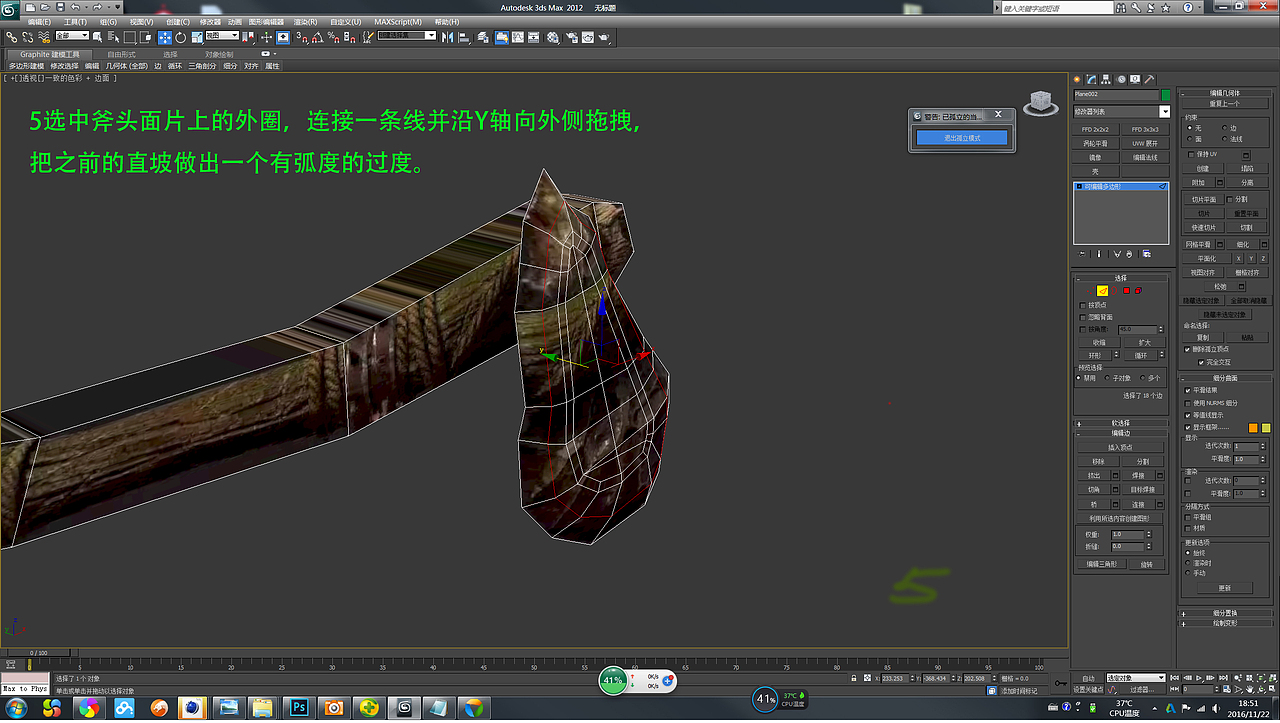Select Element sub-object level icon

[1138, 291]
